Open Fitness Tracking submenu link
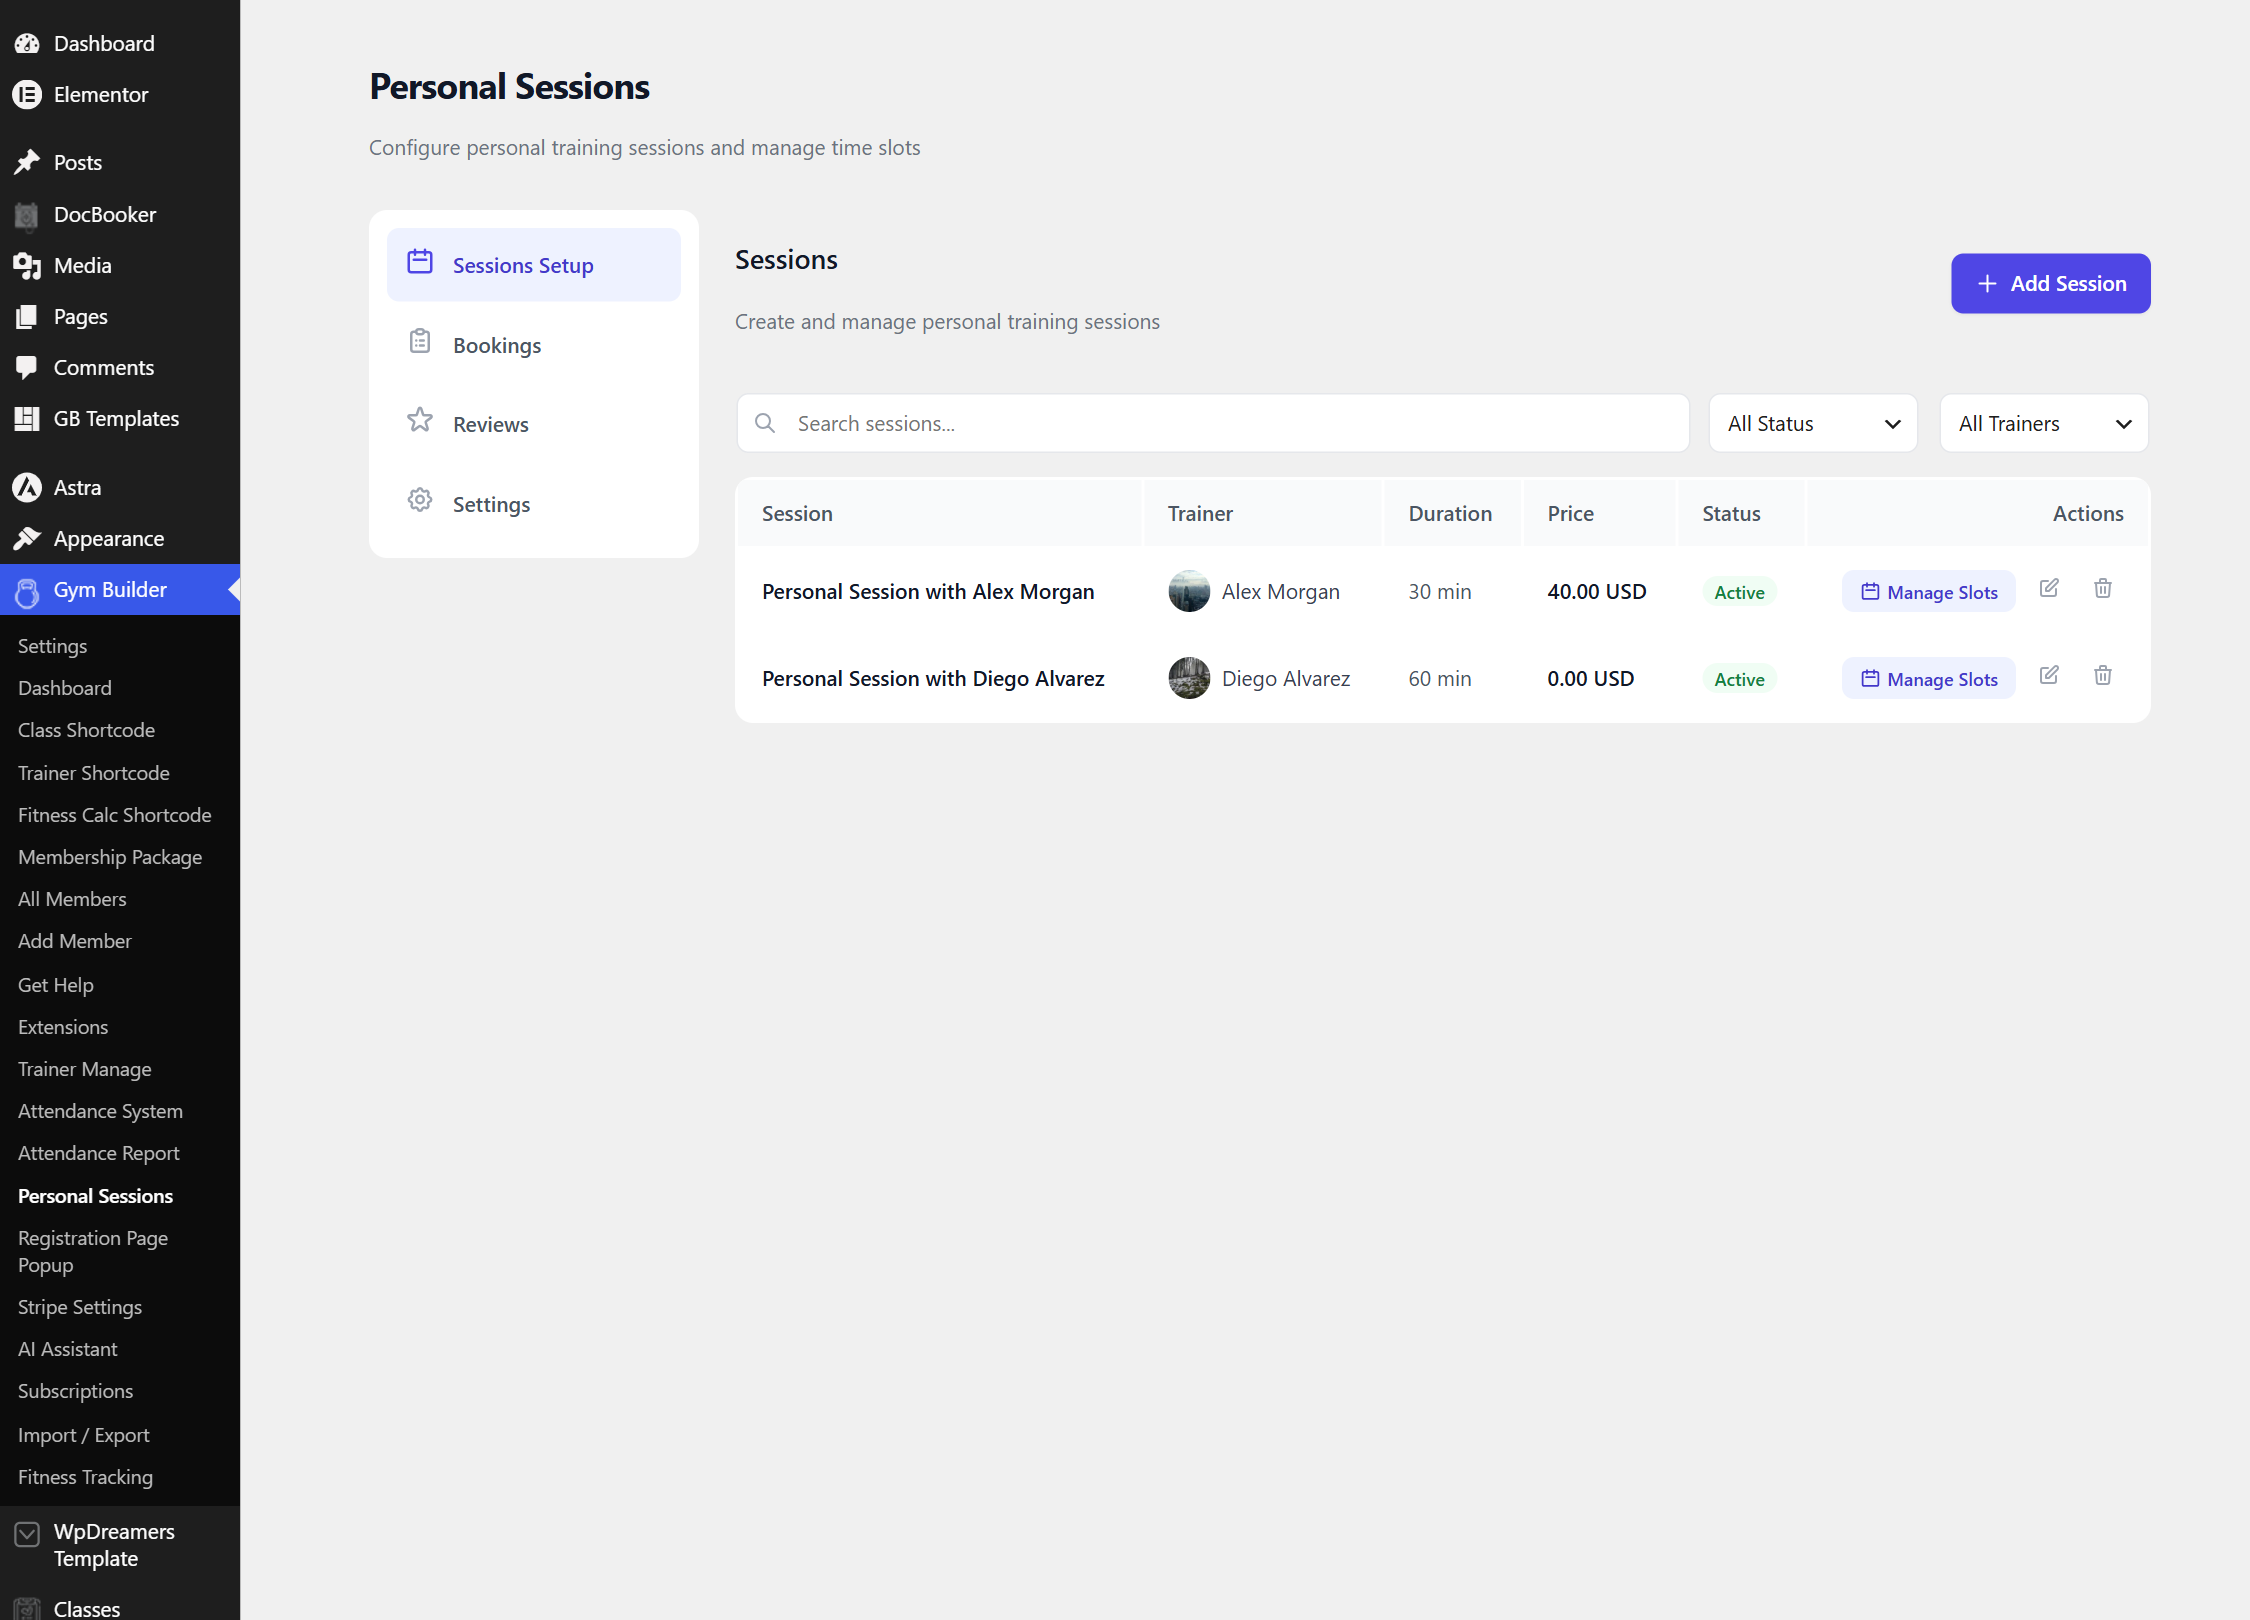The image size is (2250, 1620). point(85,1477)
